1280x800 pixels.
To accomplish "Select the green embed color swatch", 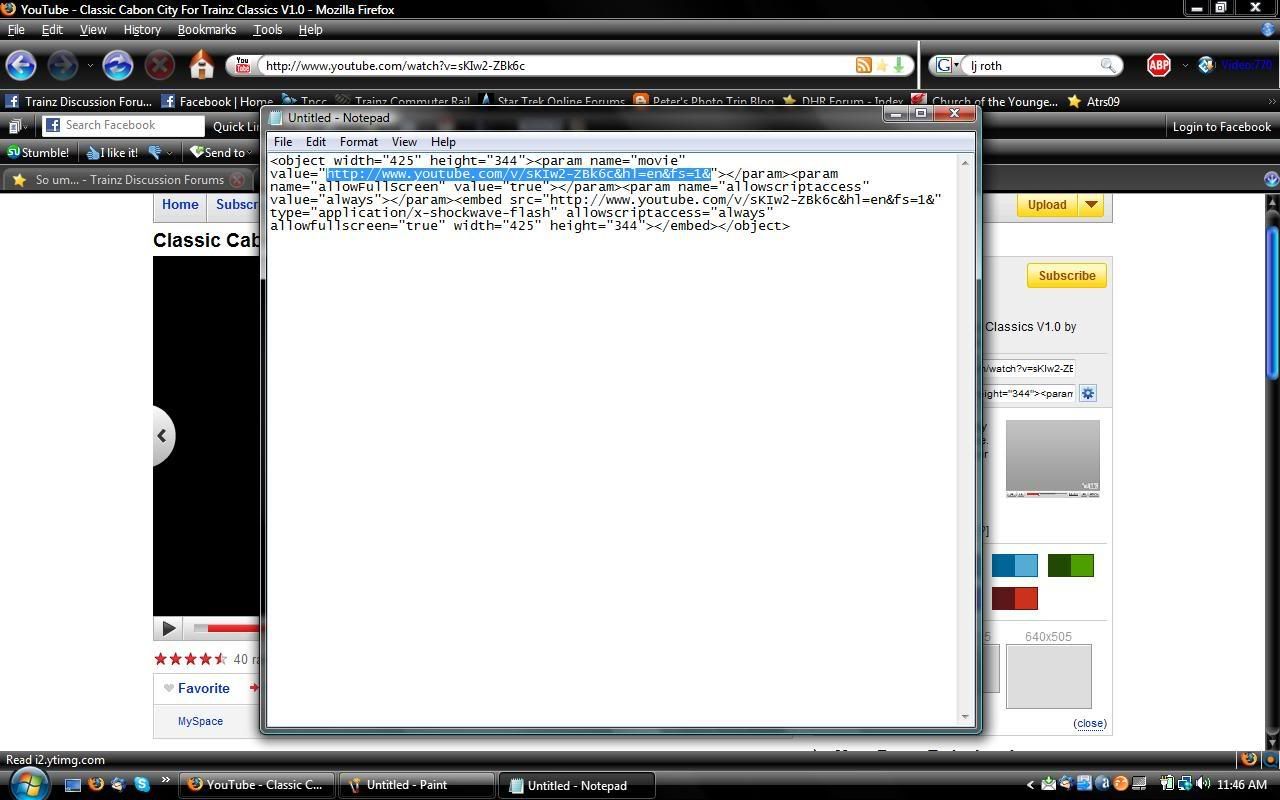I will (1070, 566).
